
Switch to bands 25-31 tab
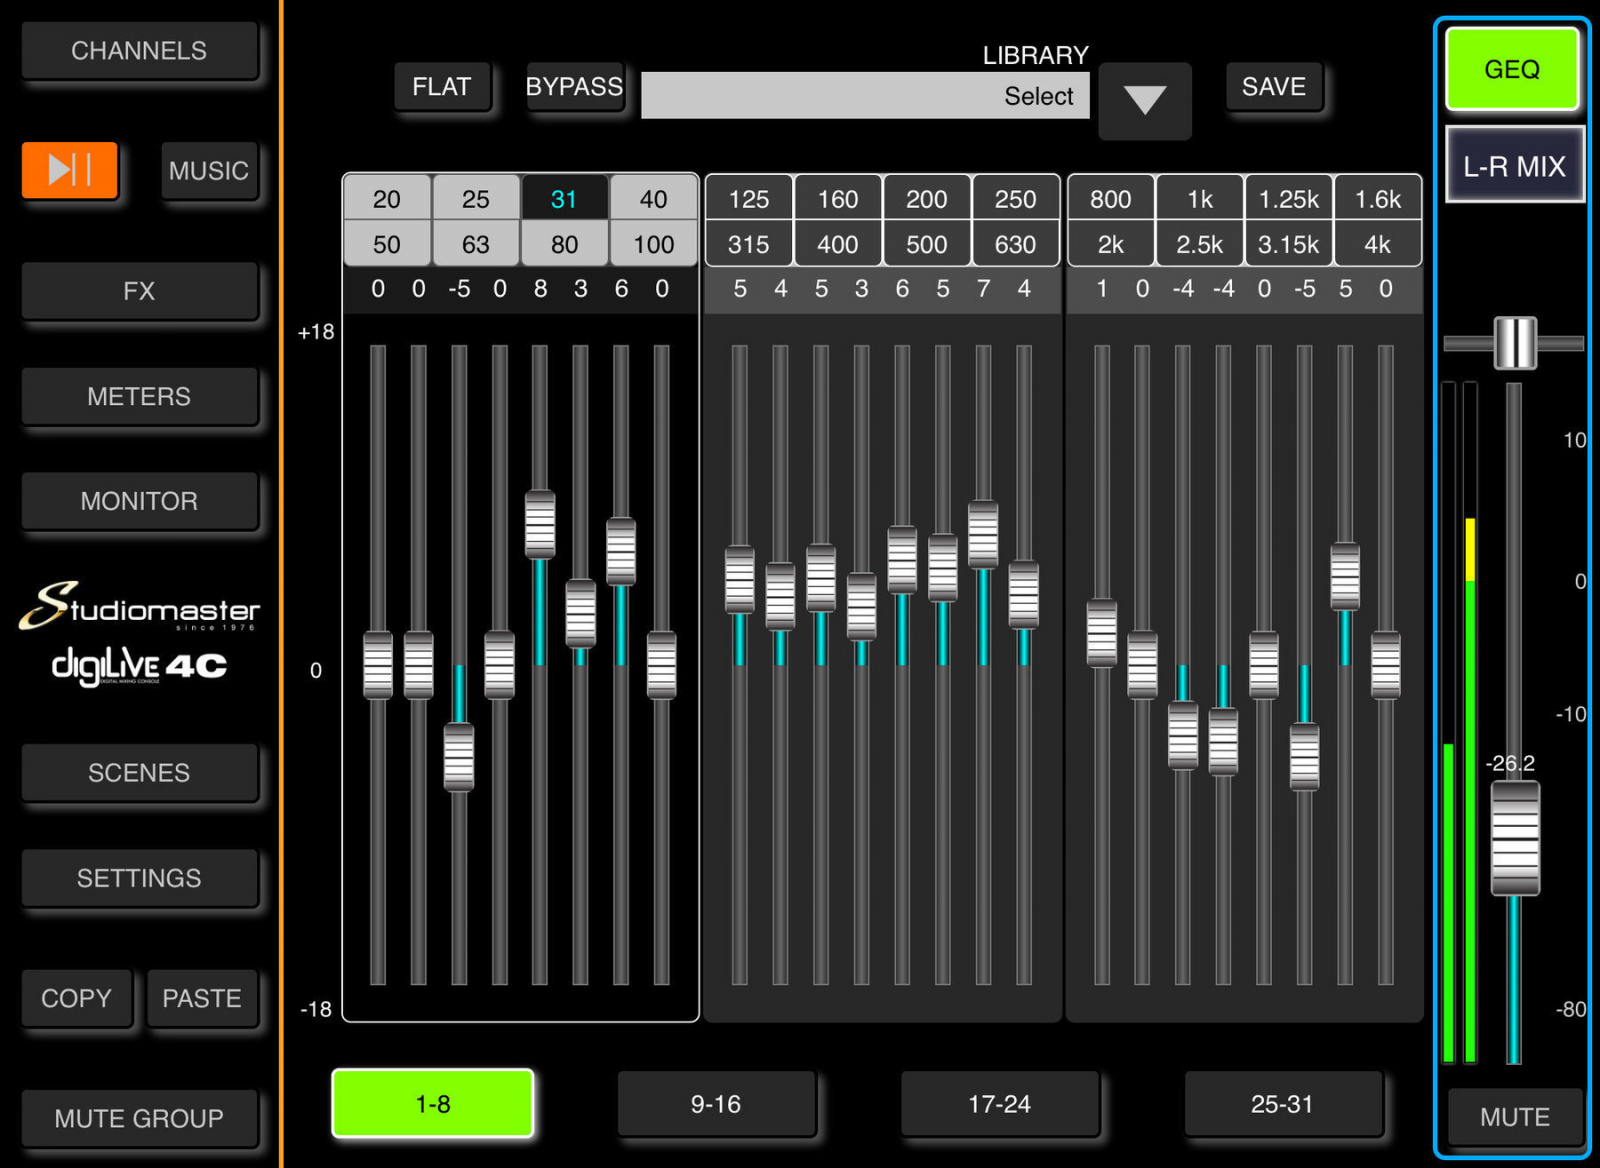click(x=1282, y=1104)
